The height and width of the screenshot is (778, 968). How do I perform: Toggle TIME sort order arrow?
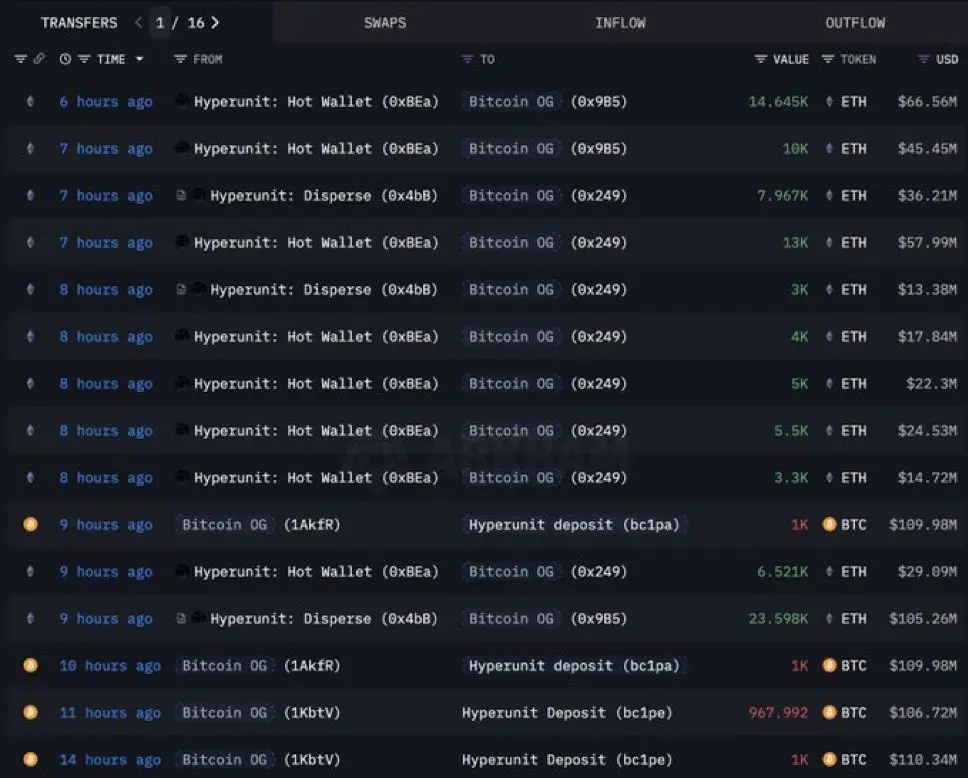(140, 59)
